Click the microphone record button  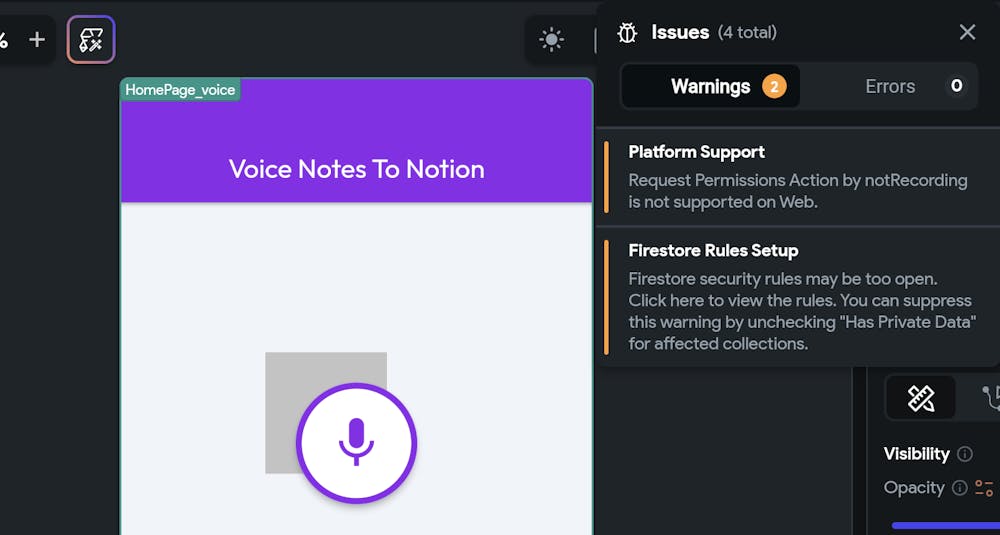357,443
